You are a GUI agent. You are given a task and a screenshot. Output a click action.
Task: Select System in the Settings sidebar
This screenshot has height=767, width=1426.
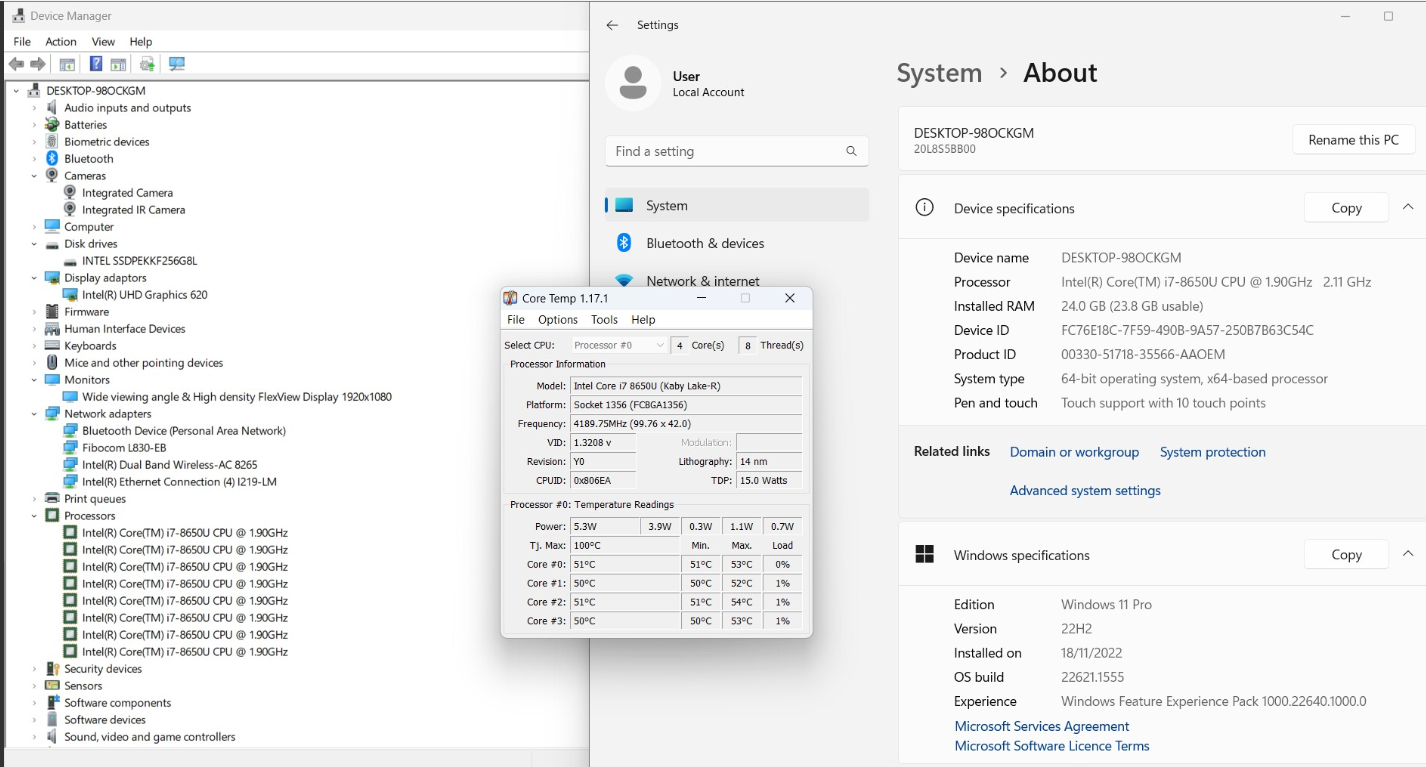click(736, 205)
